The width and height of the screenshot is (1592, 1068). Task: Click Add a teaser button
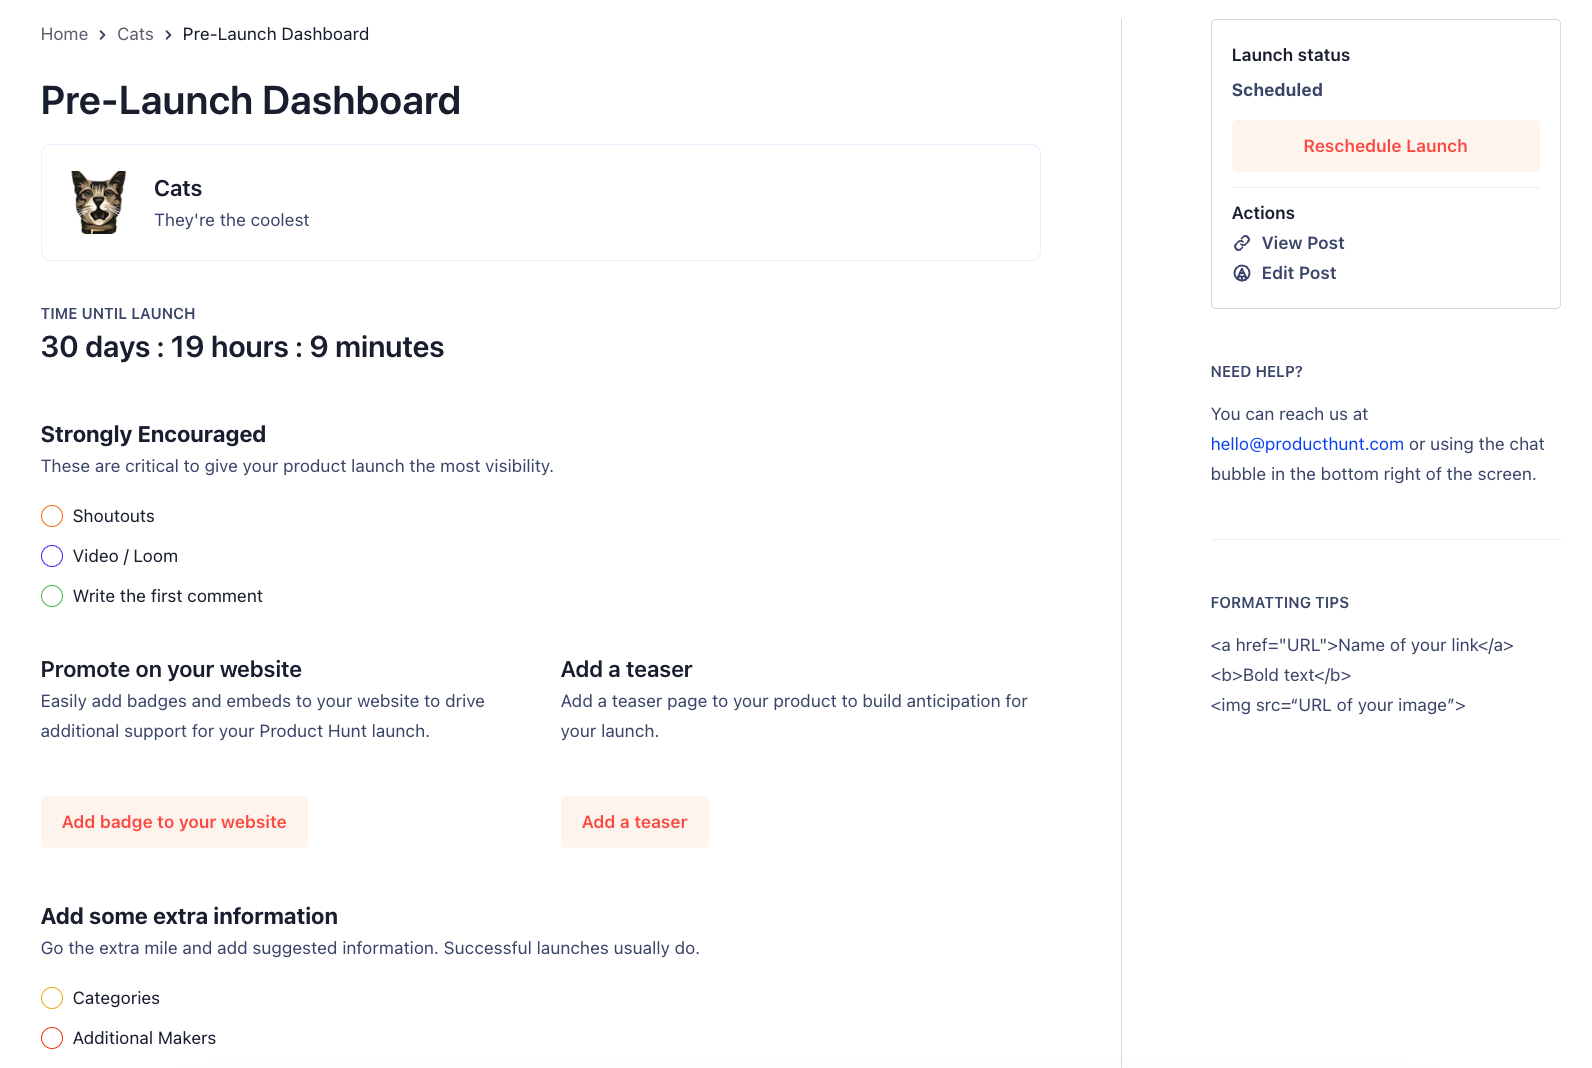635,822
